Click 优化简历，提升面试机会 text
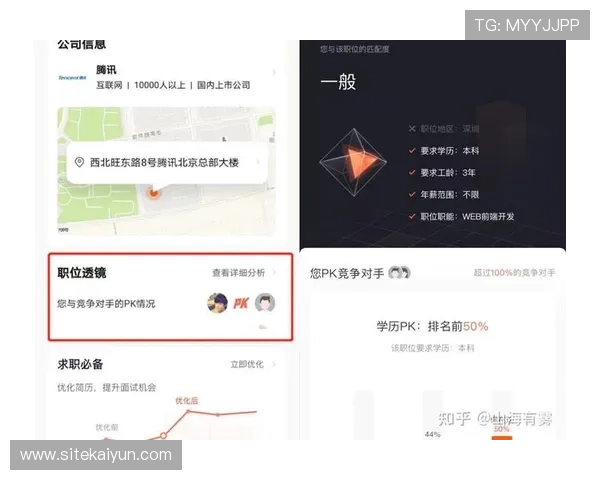This screenshot has width=600, height=480. coord(106,387)
